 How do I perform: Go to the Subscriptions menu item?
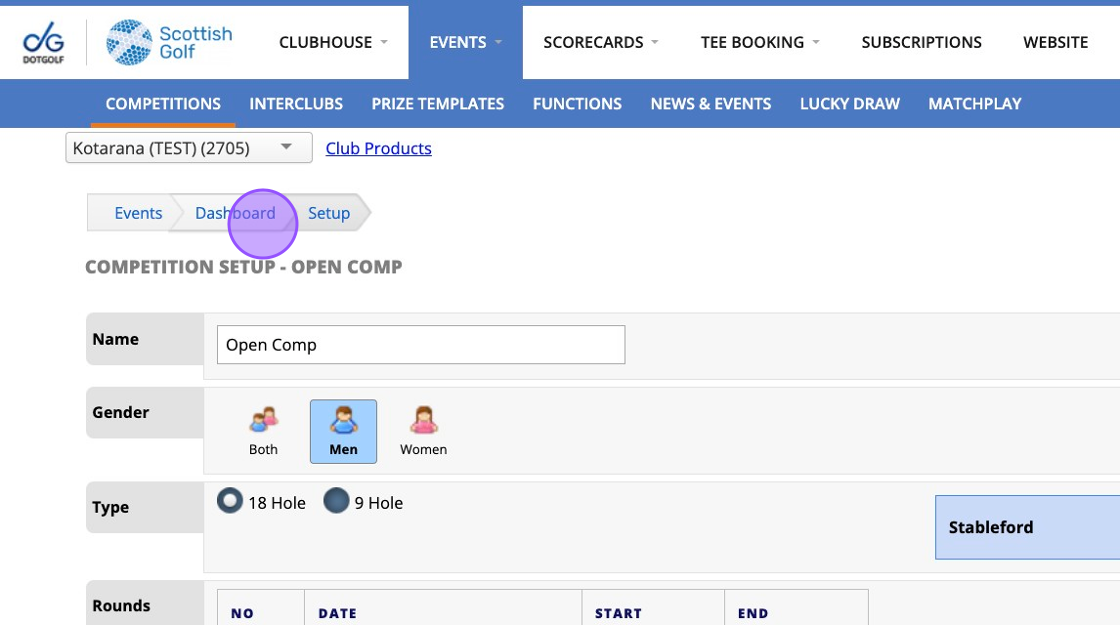pyautogui.click(x=921, y=42)
